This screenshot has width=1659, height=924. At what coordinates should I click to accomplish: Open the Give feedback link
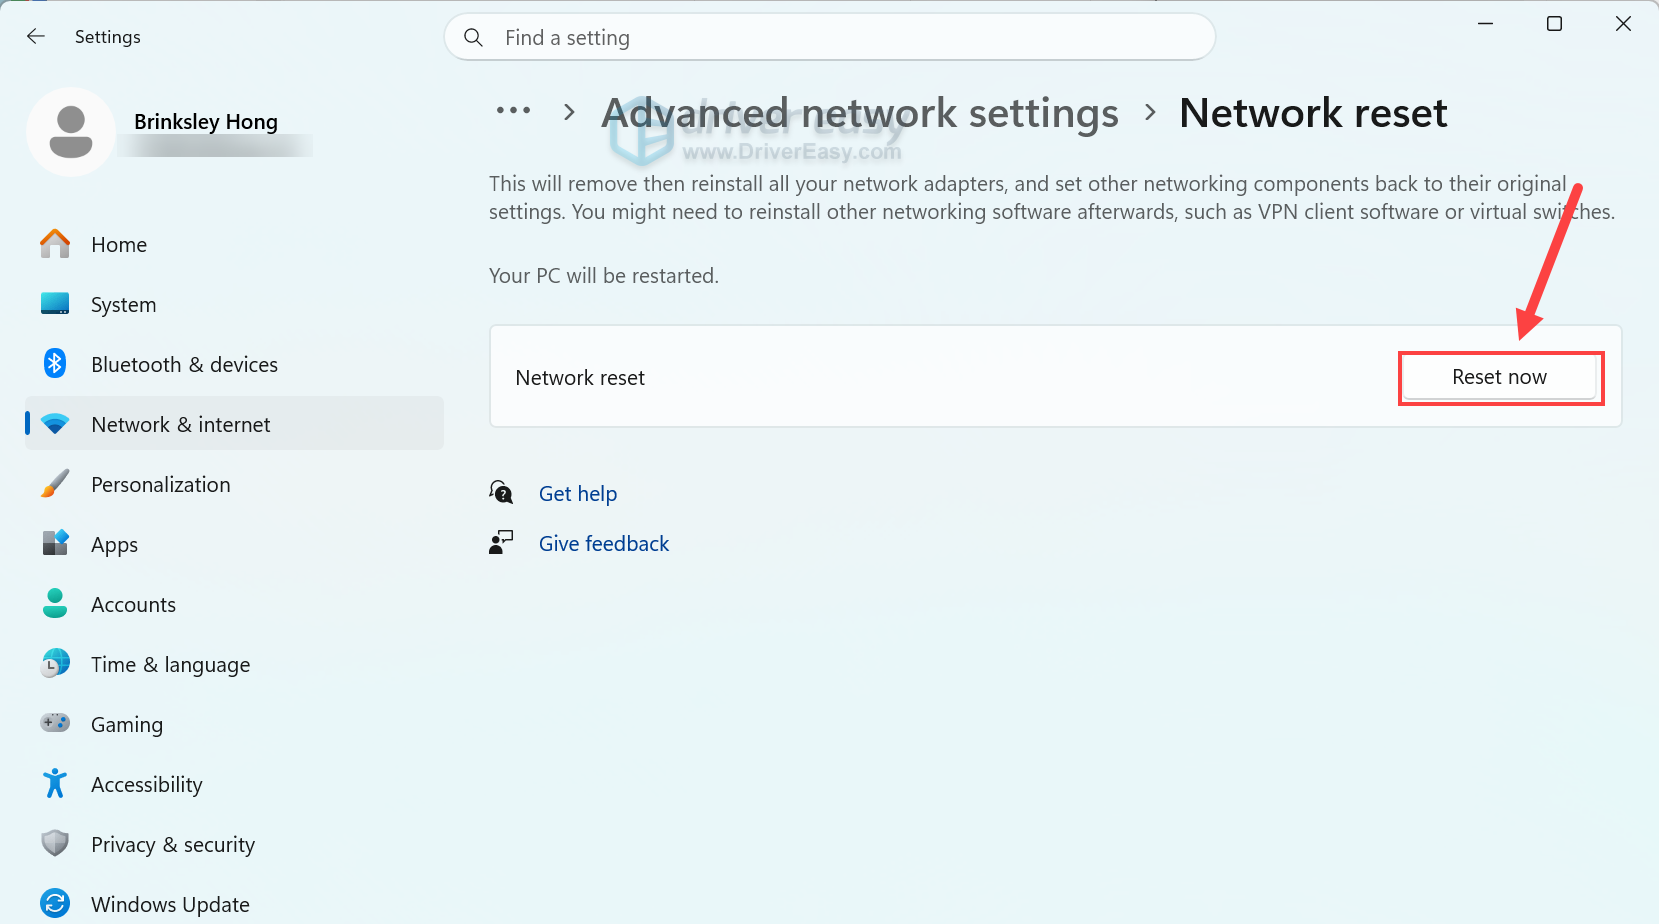pos(604,543)
